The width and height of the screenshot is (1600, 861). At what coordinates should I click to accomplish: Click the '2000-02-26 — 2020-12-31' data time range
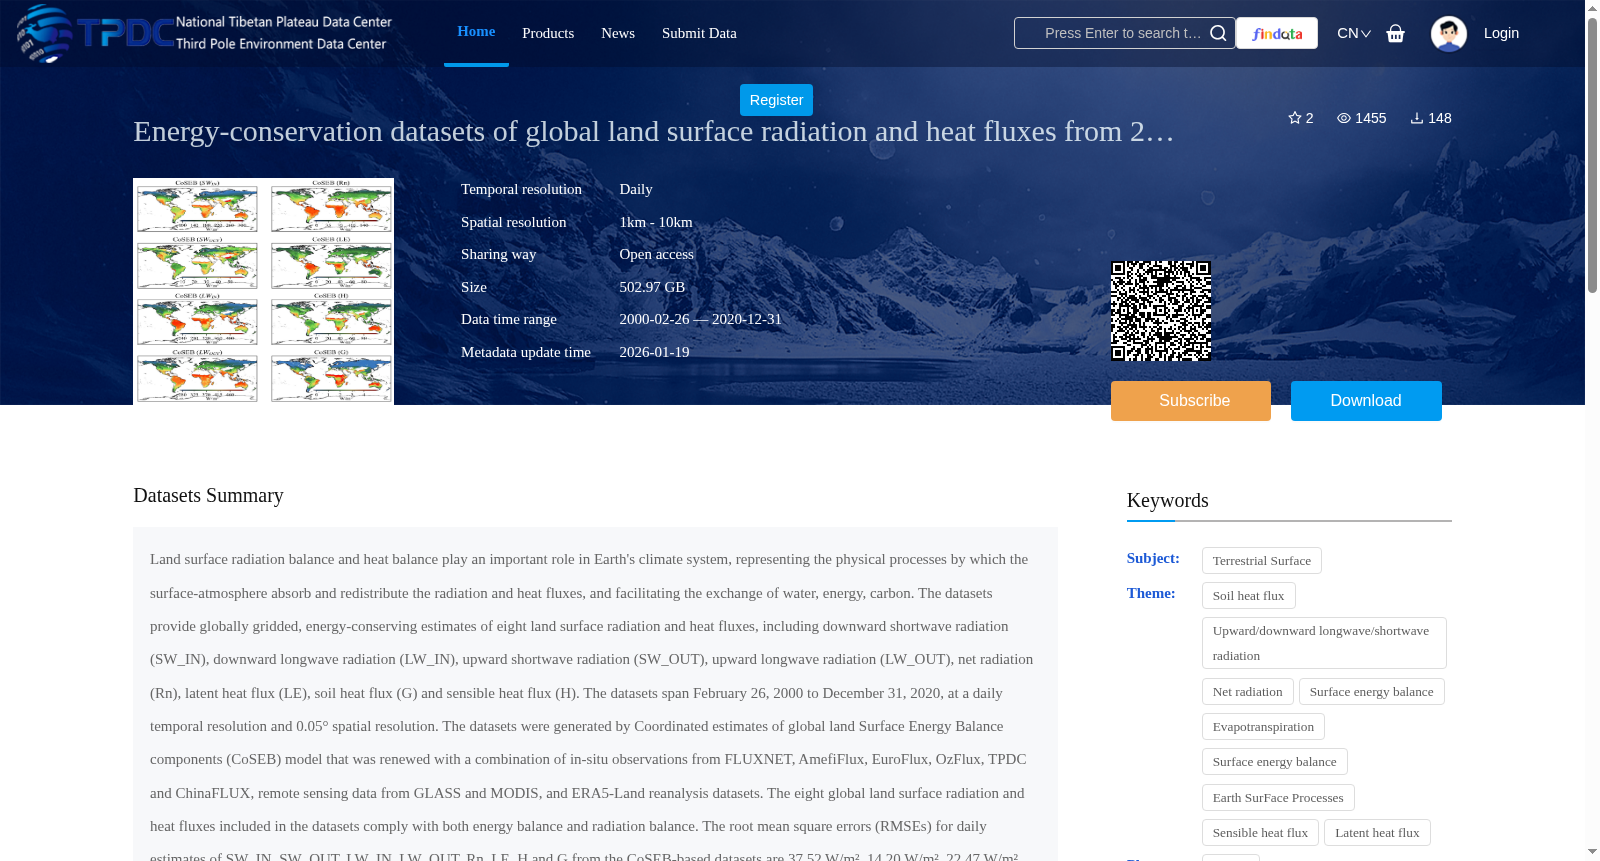(x=700, y=319)
